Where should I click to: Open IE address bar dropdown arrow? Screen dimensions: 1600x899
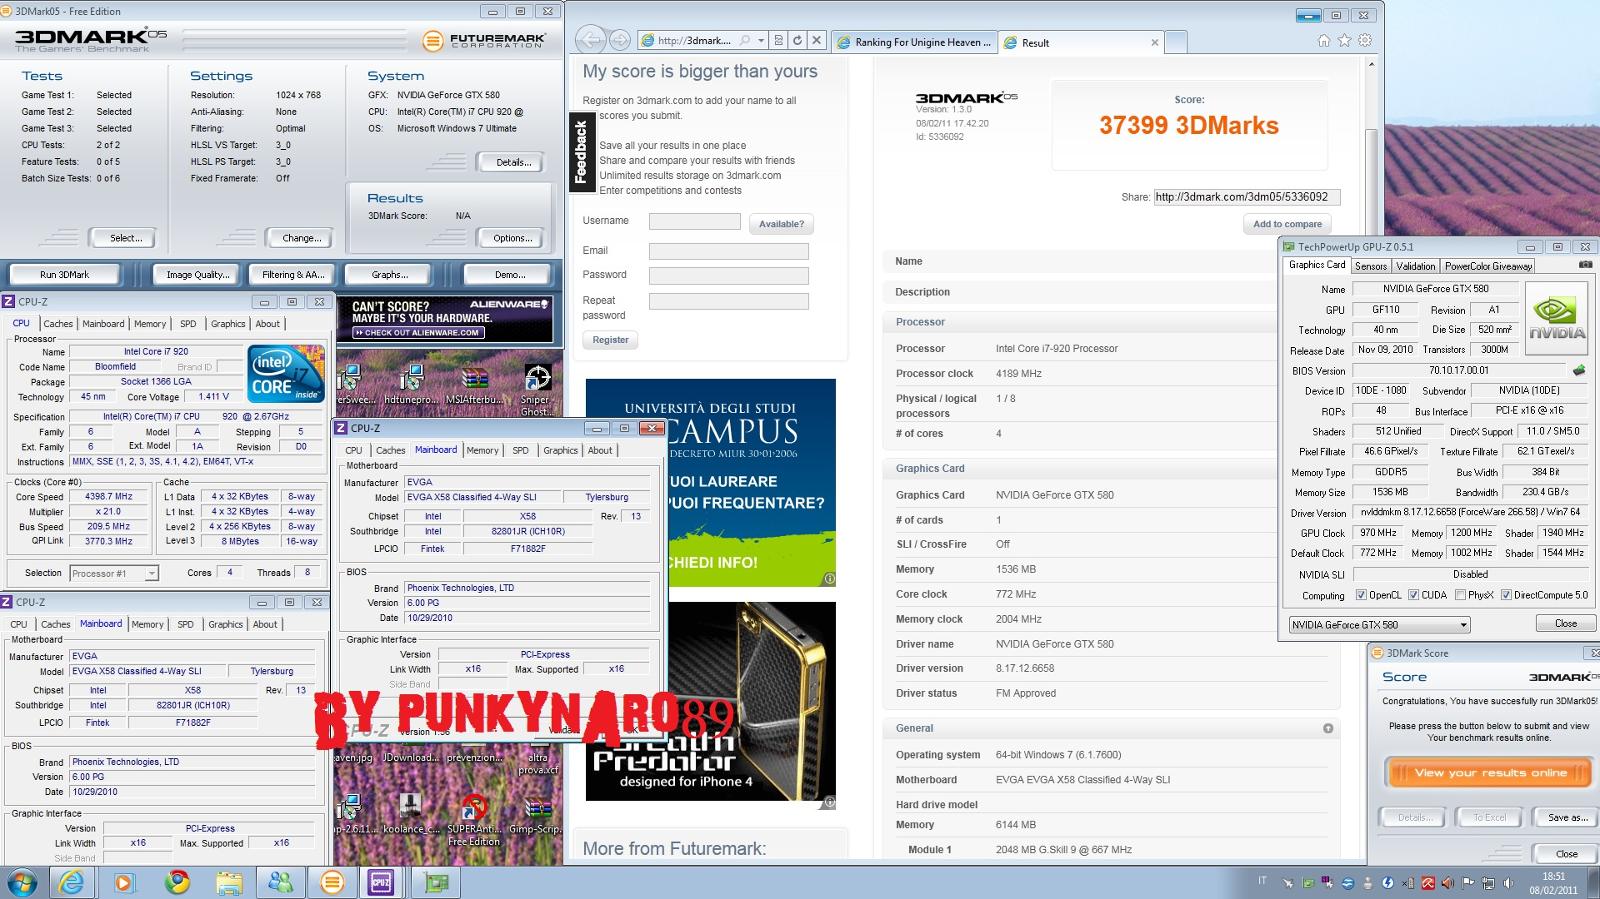click(x=761, y=41)
